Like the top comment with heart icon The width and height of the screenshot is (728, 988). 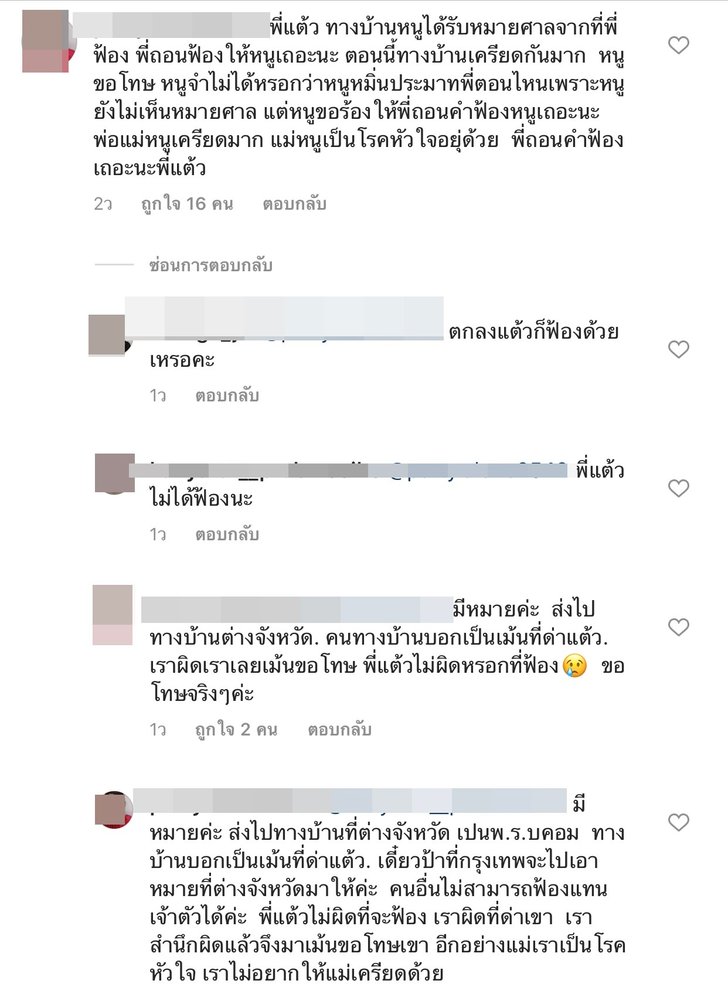(x=678, y=45)
